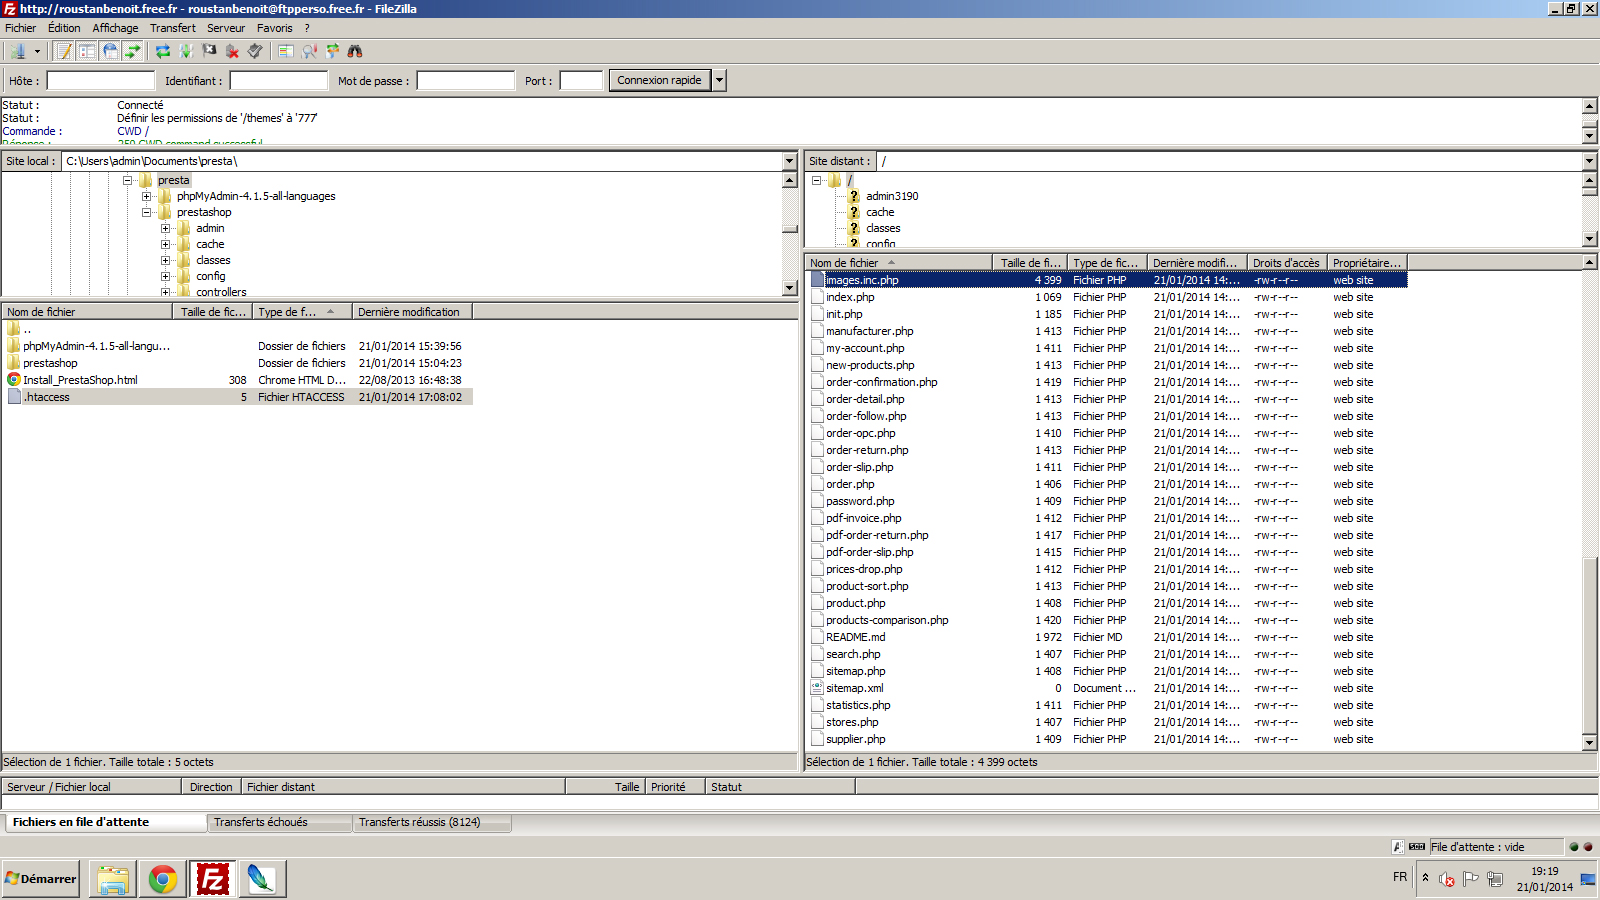Cancel the current operation icon

point(209,51)
